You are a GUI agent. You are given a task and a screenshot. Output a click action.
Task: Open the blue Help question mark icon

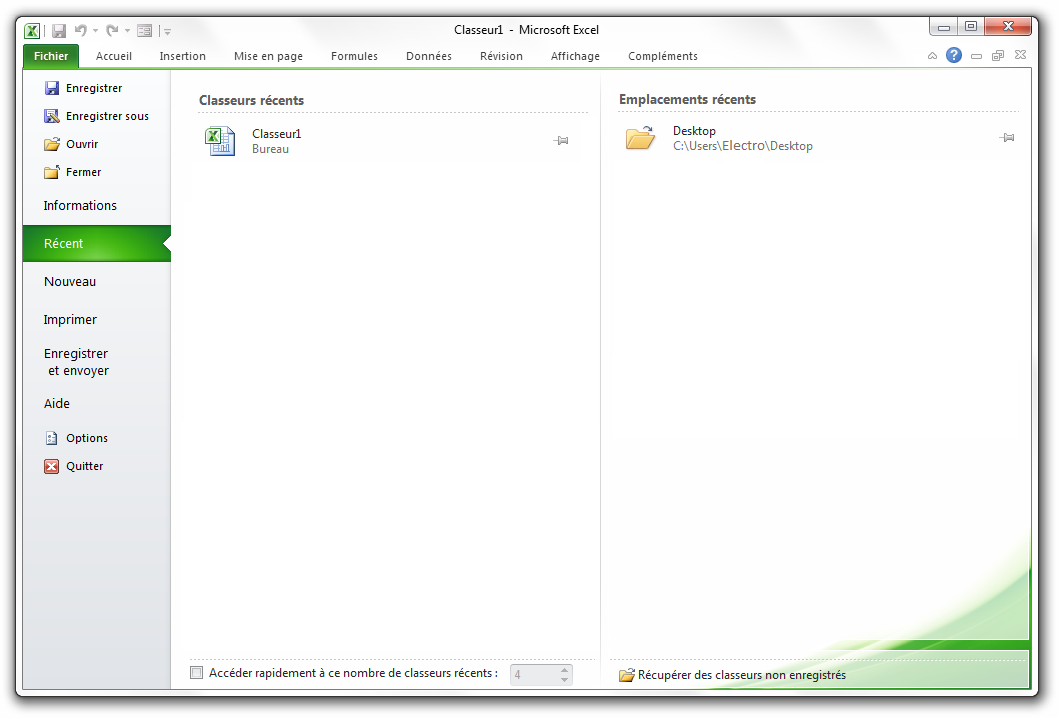pyautogui.click(x=954, y=56)
